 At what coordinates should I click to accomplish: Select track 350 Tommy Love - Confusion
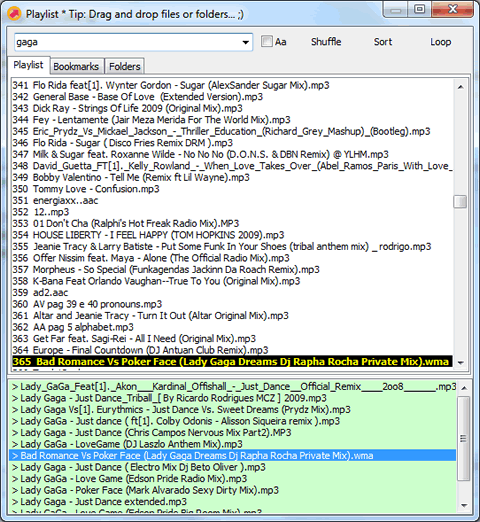point(232,189)
